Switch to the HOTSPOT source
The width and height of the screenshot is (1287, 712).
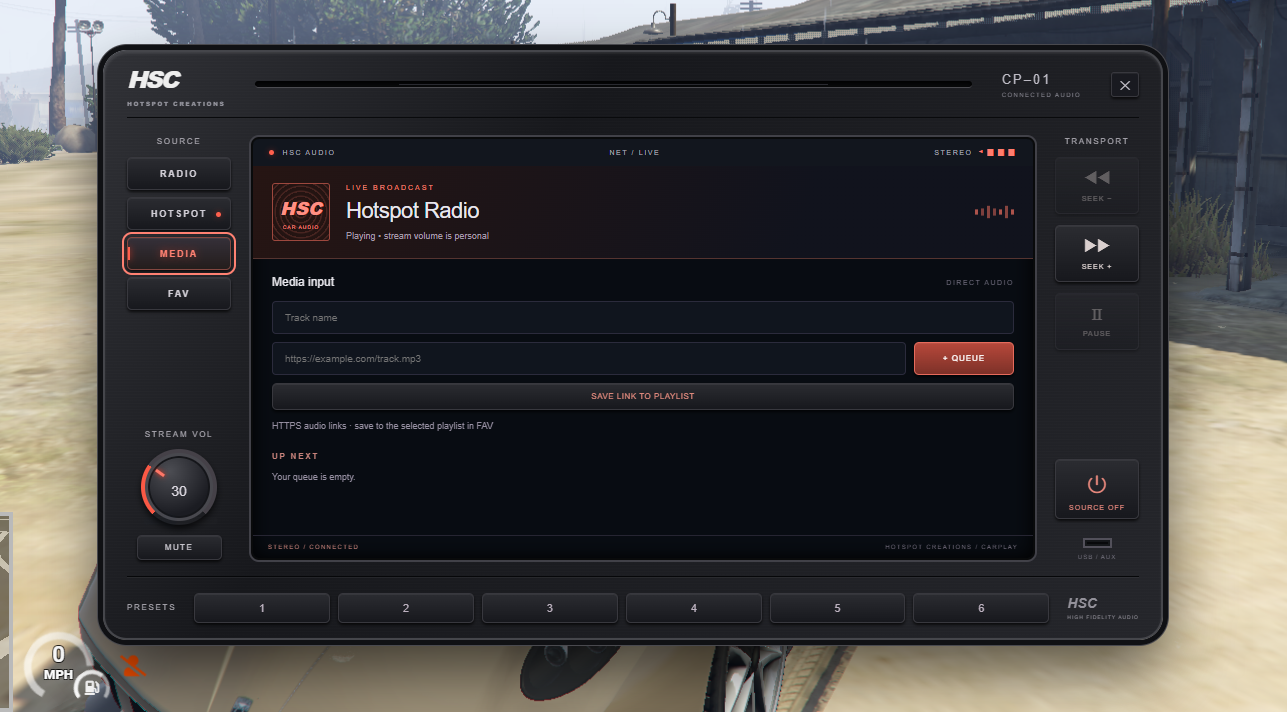[178, 214]
